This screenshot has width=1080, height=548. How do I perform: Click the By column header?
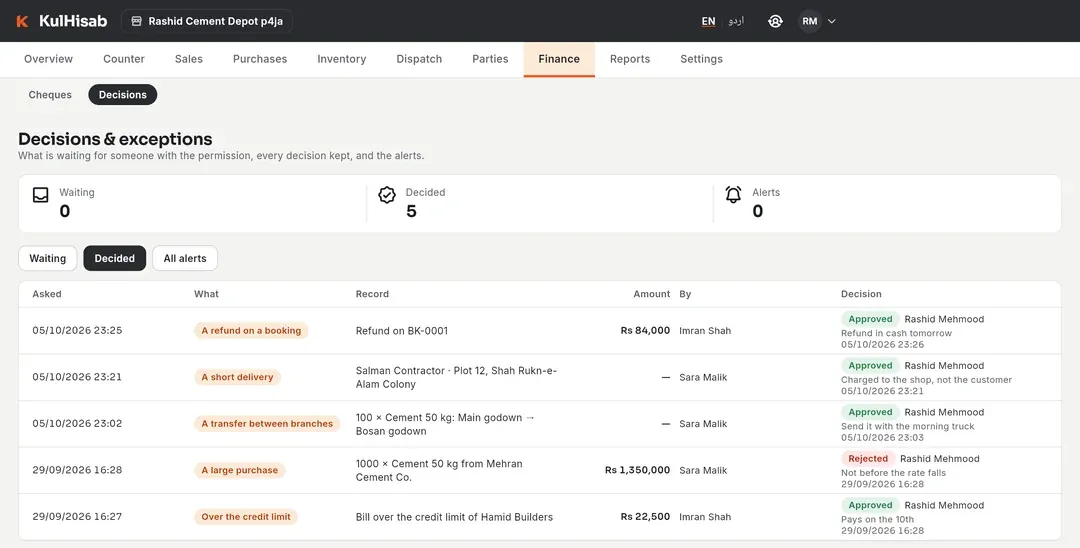(x=685, y=294)
